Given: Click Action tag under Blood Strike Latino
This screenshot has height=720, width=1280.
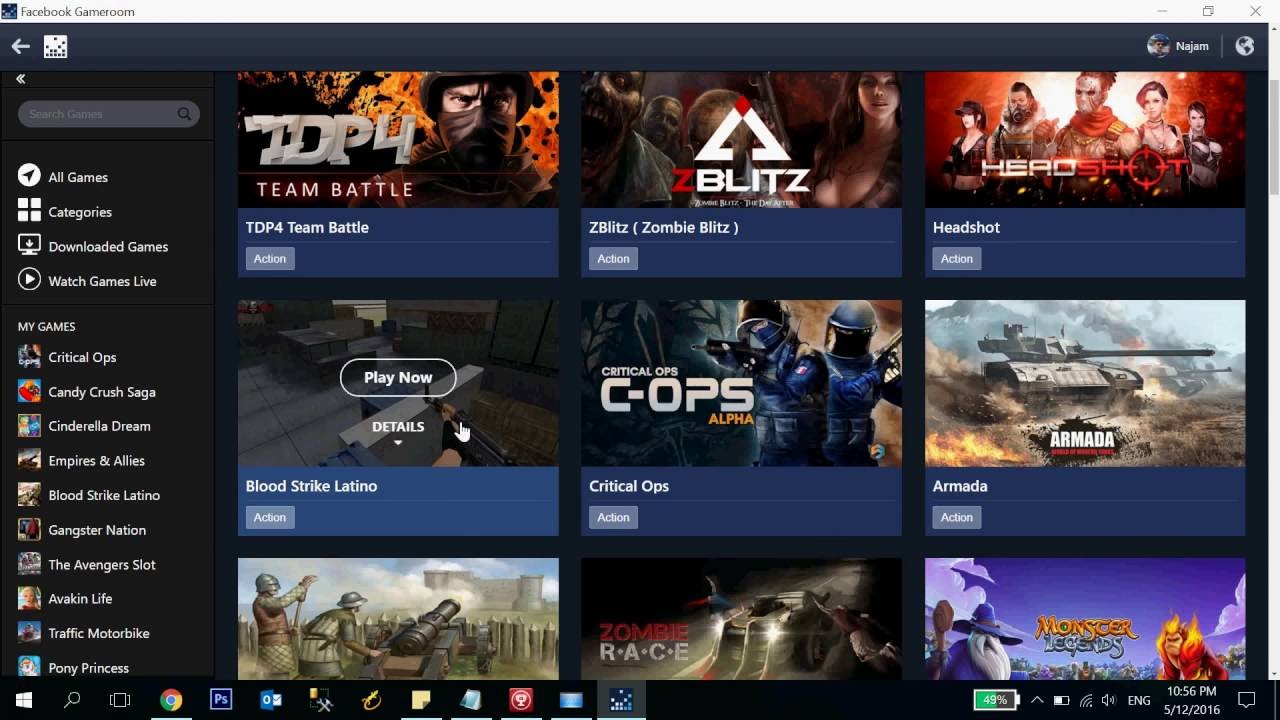Looking at the screenshot, I should 270,517.
